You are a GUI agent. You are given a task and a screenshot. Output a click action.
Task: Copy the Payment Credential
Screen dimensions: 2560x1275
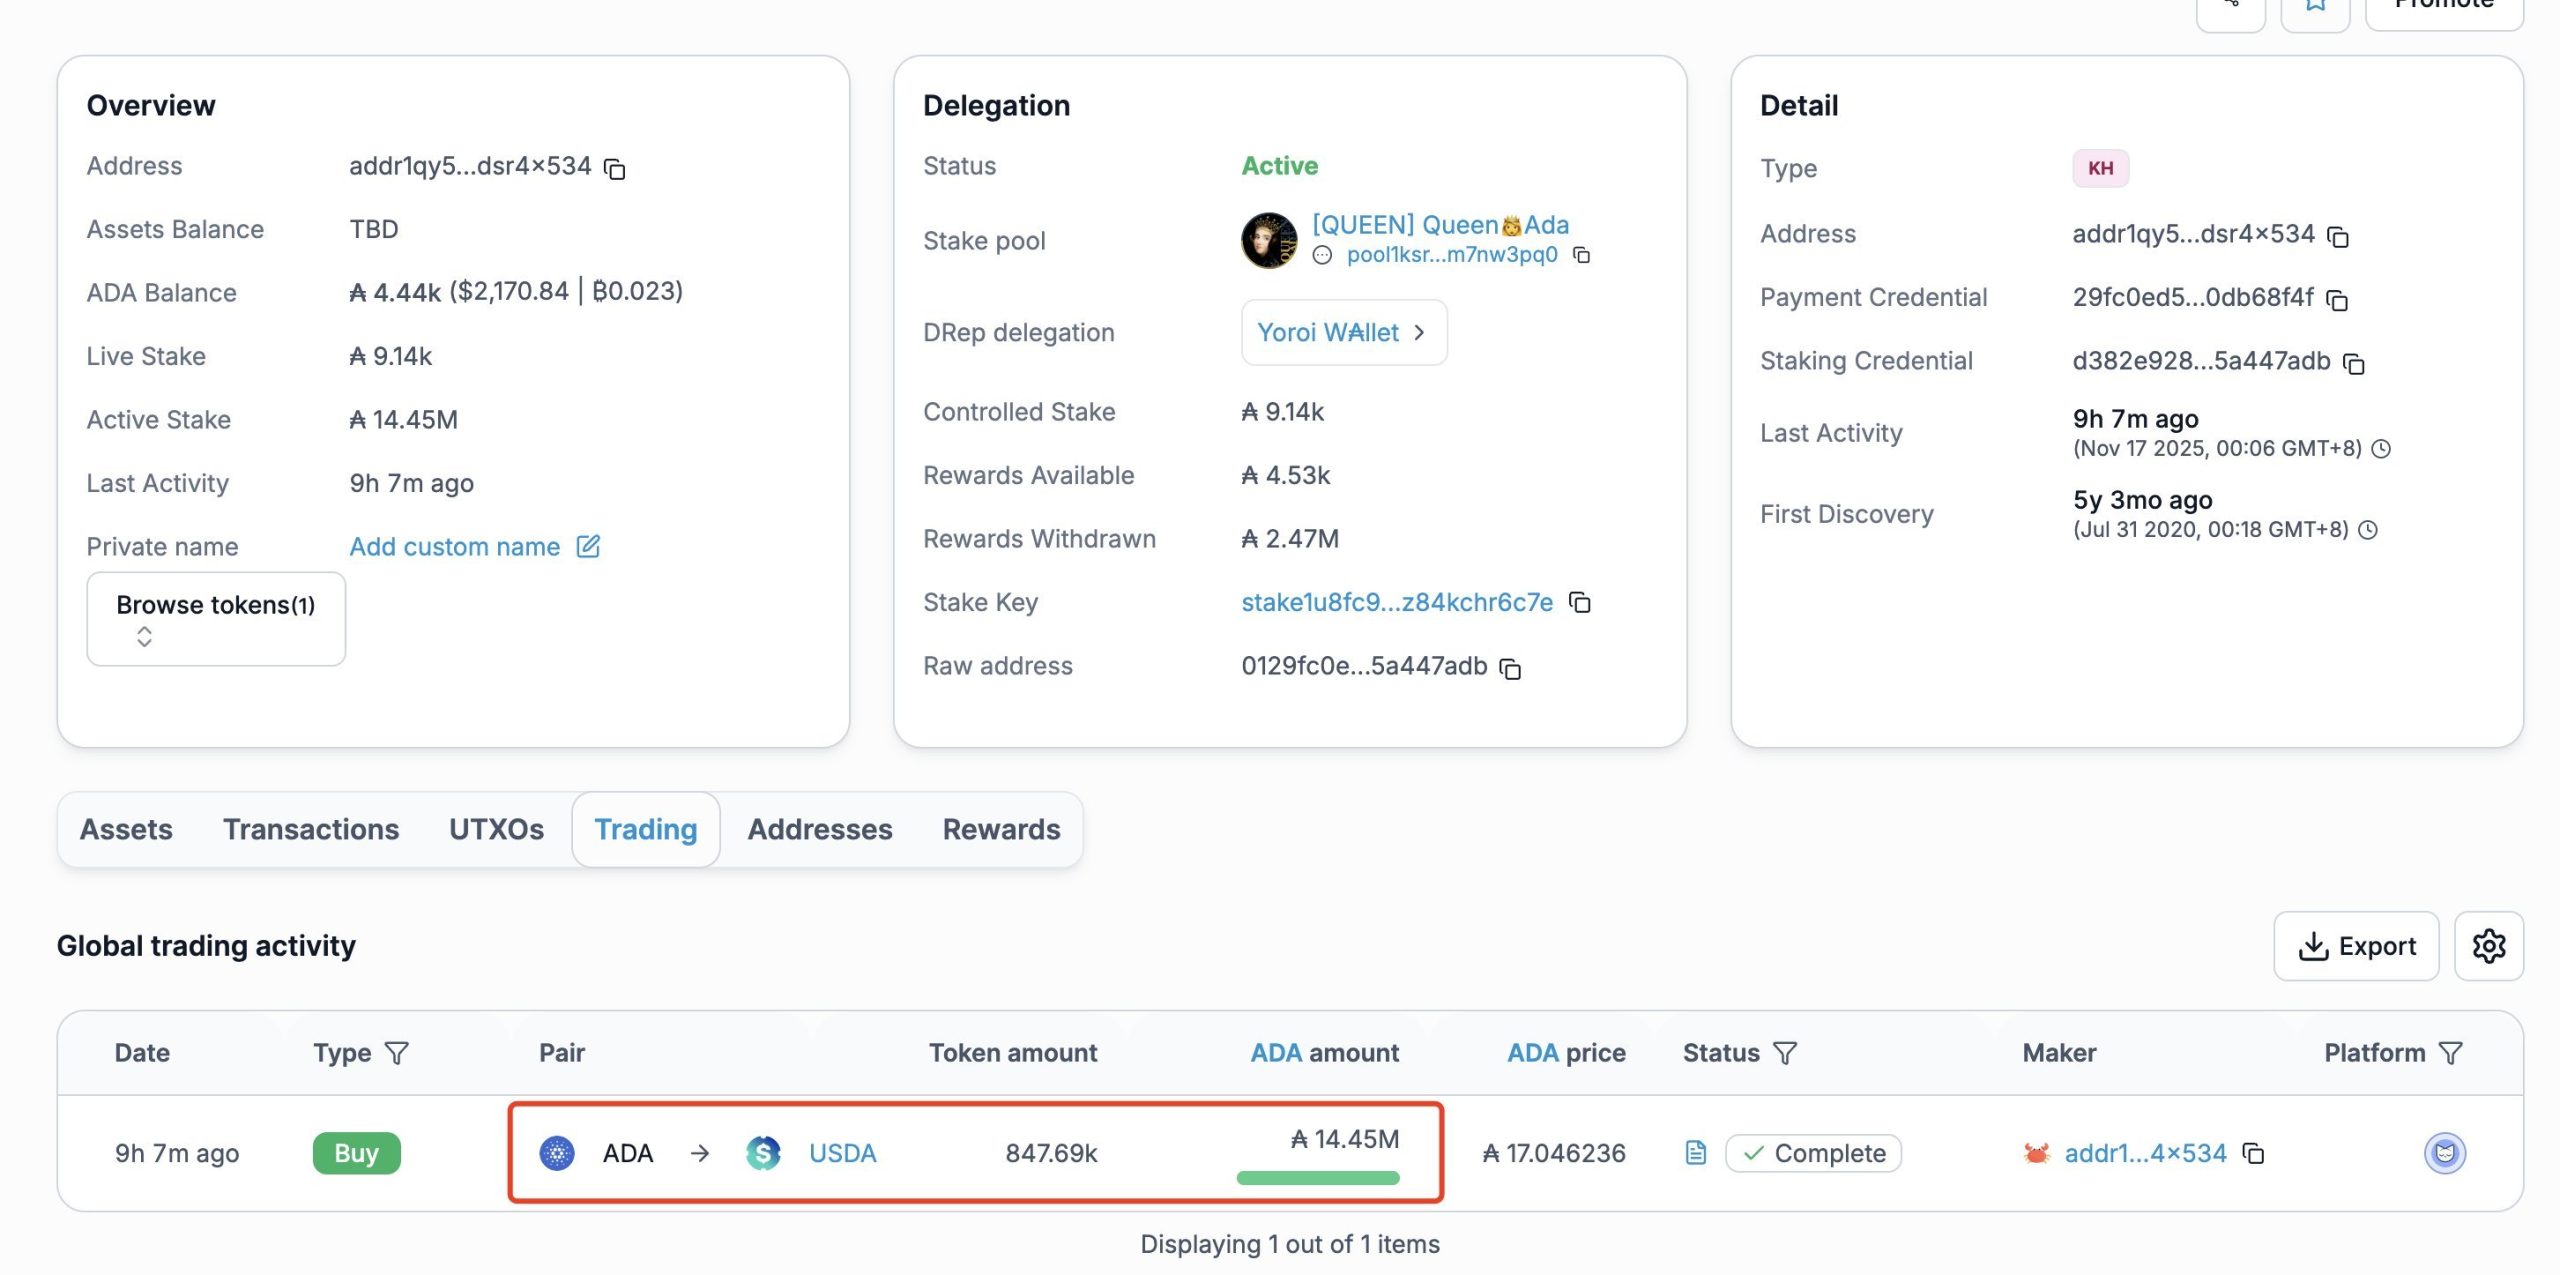point(2337,299)
